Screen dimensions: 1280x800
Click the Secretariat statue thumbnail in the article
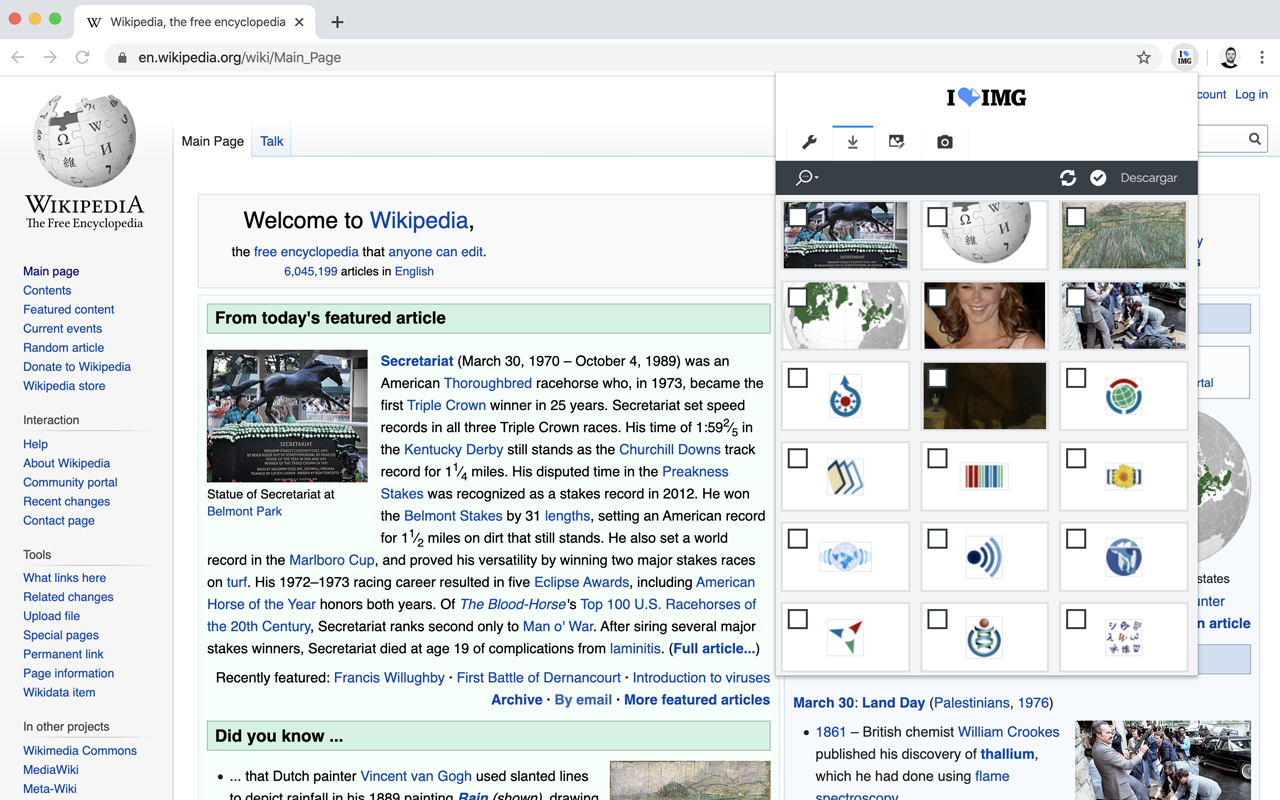click(287, 416)
